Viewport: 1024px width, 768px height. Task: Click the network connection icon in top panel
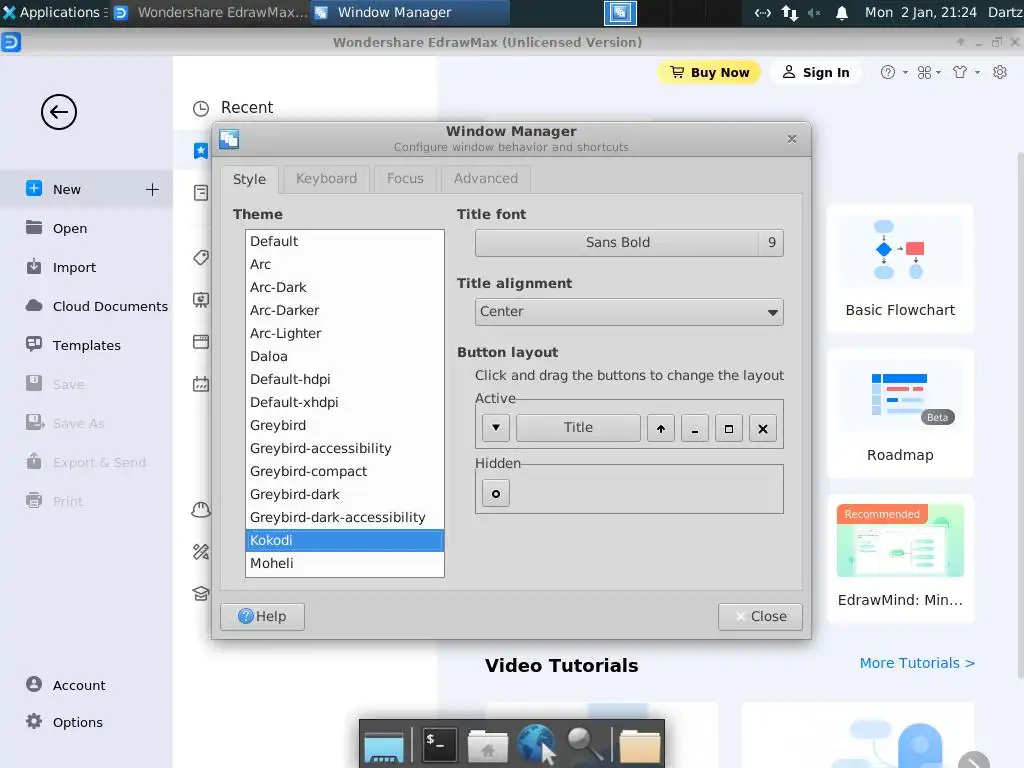[x=790, y=12]
